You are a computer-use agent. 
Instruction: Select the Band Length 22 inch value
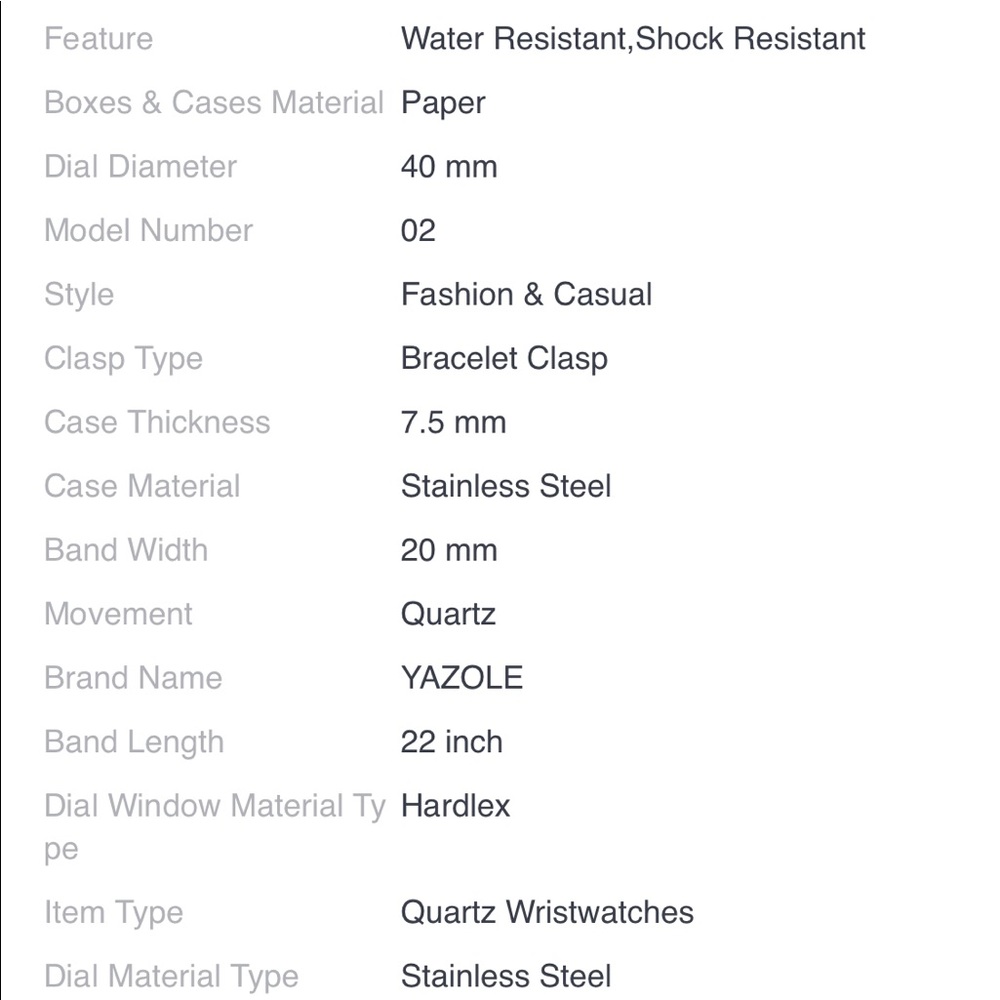pyautogui.click(x=452, y=742)
